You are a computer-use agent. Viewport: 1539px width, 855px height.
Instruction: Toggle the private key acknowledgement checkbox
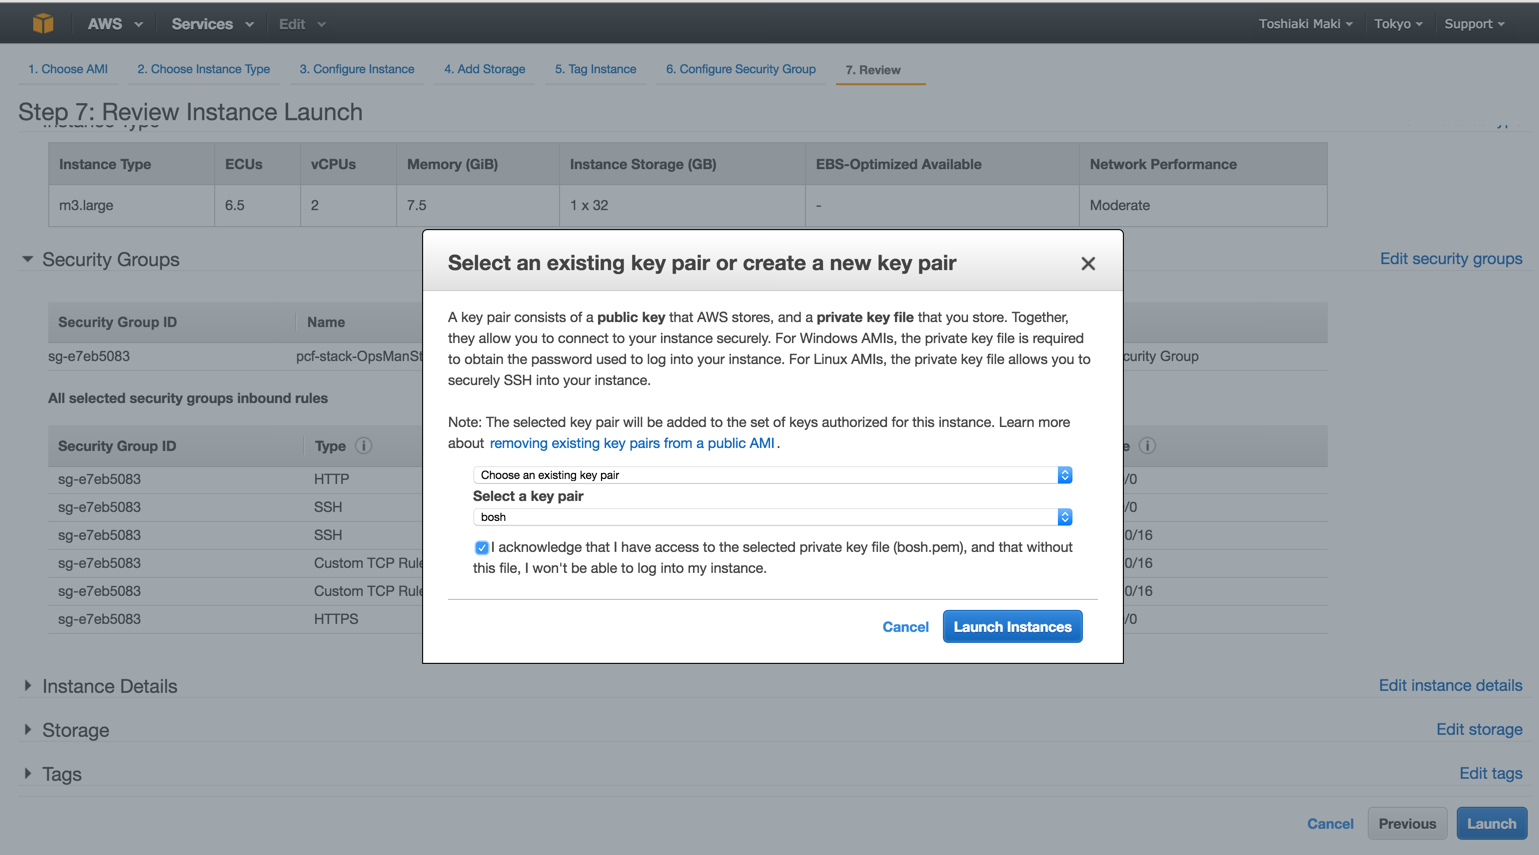(x=482, y=548)
